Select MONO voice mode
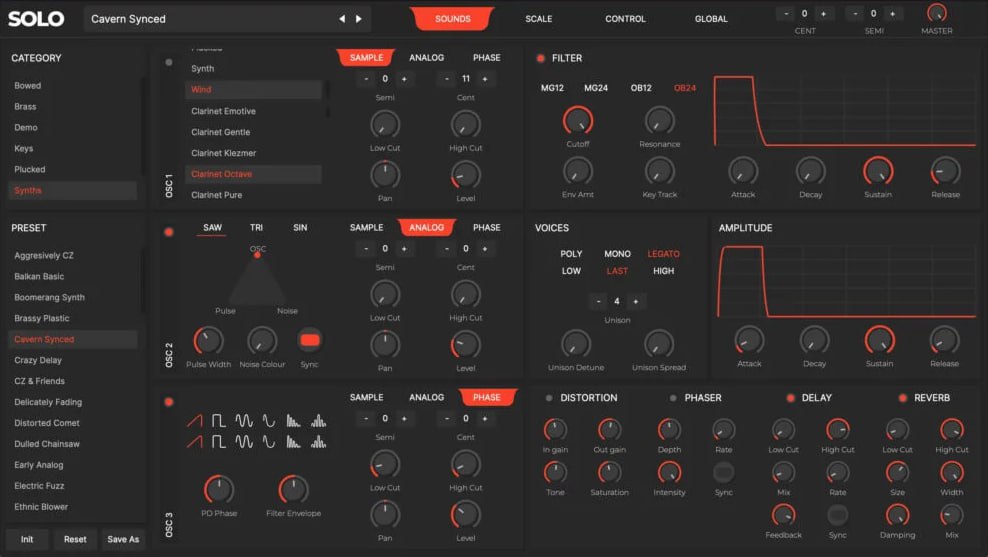The height and width of the screenshot is (557, 988). click(x=617, y=254)
